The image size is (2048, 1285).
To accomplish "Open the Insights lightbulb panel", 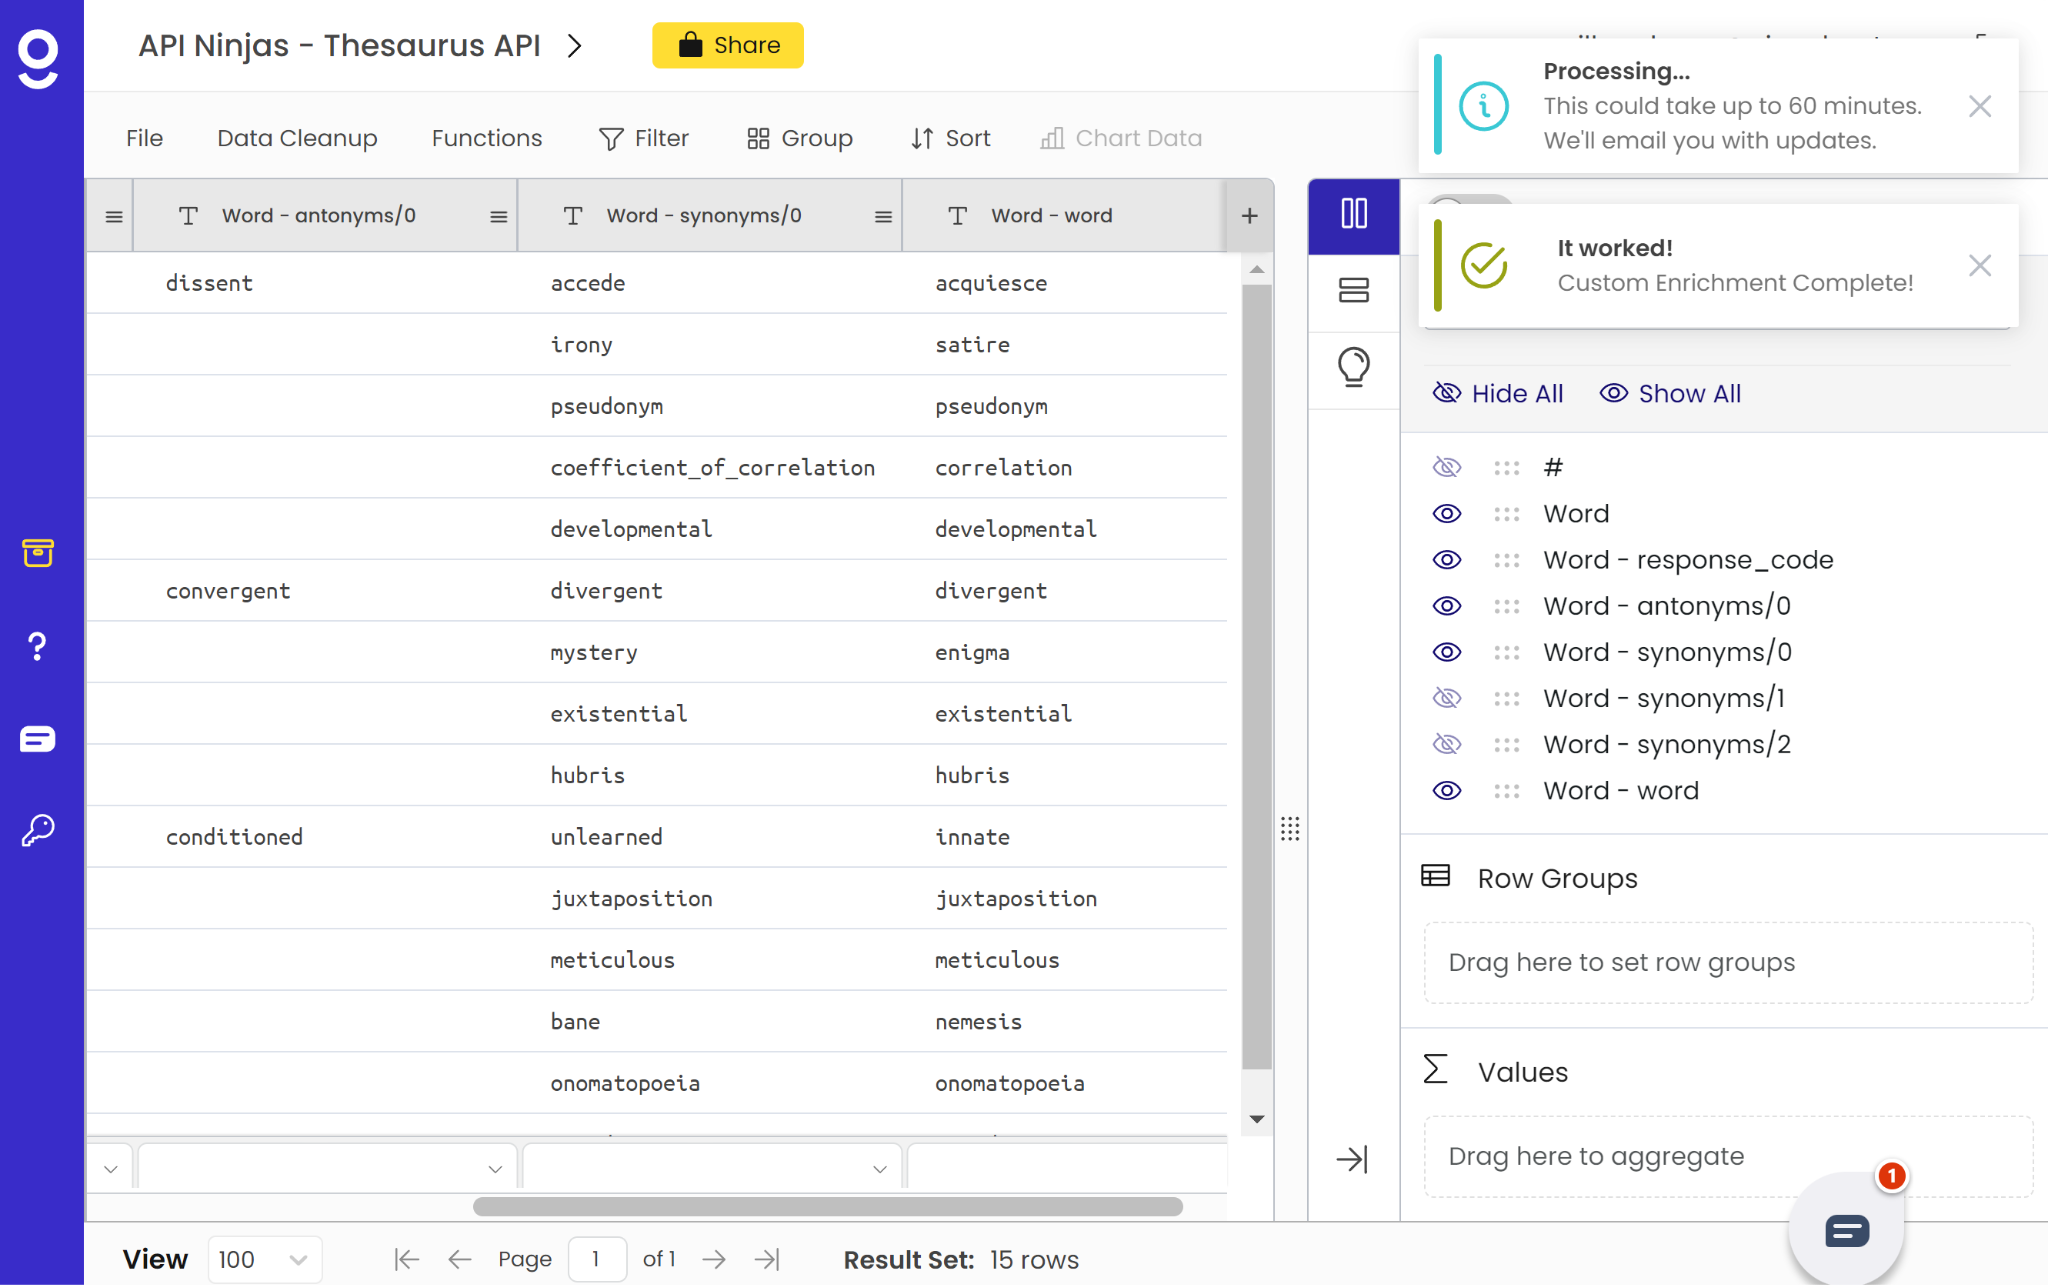I will (1353, 368).
